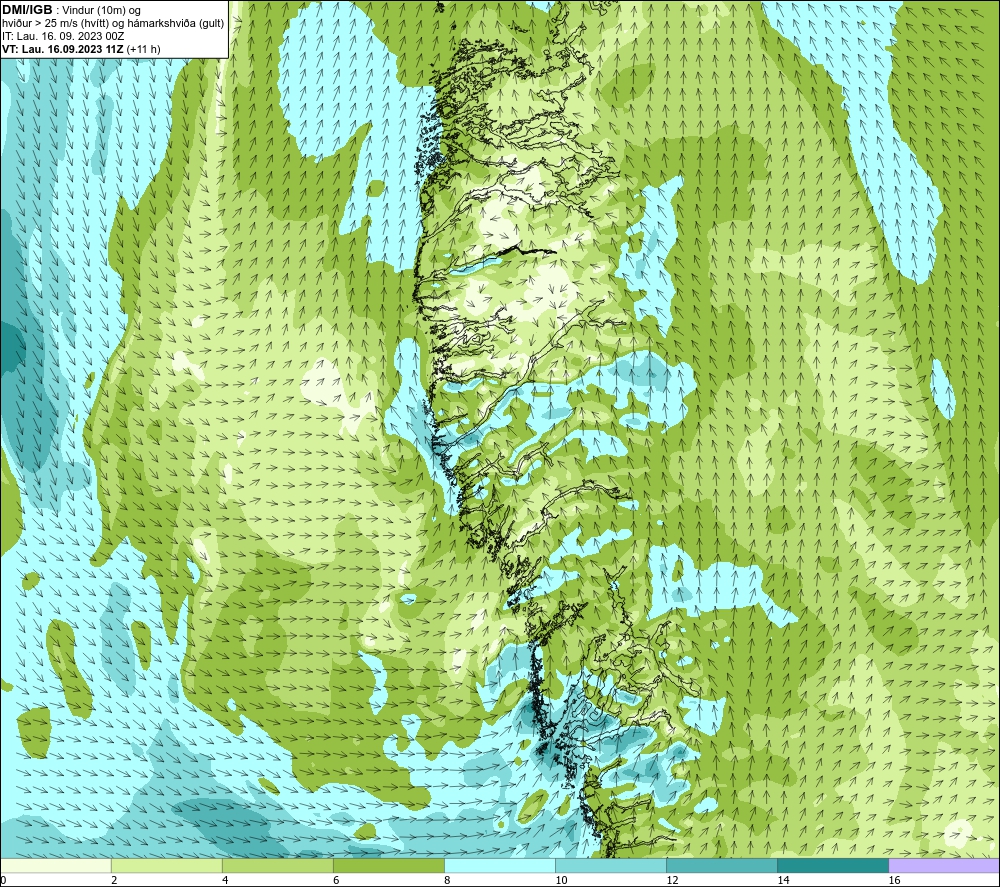This screenshot has height=887, width=1000.
Task: Click the "Vindur (10m) og" text
Action: click(x=103, y=11)
